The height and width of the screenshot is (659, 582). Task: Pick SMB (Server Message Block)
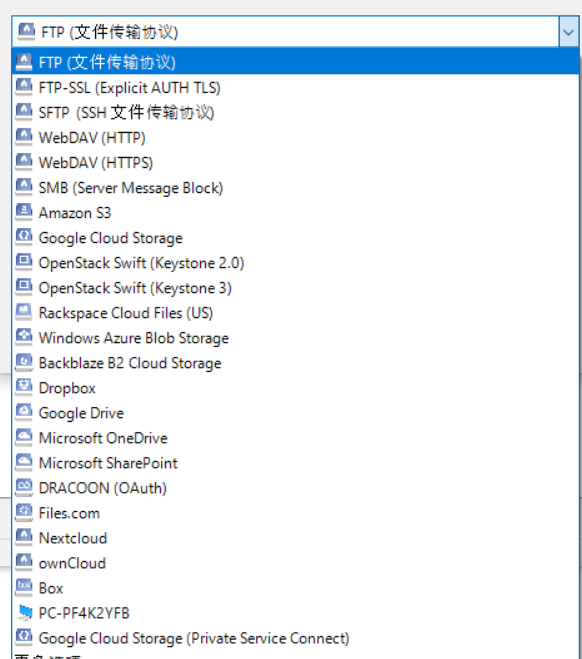coord(295,187)
